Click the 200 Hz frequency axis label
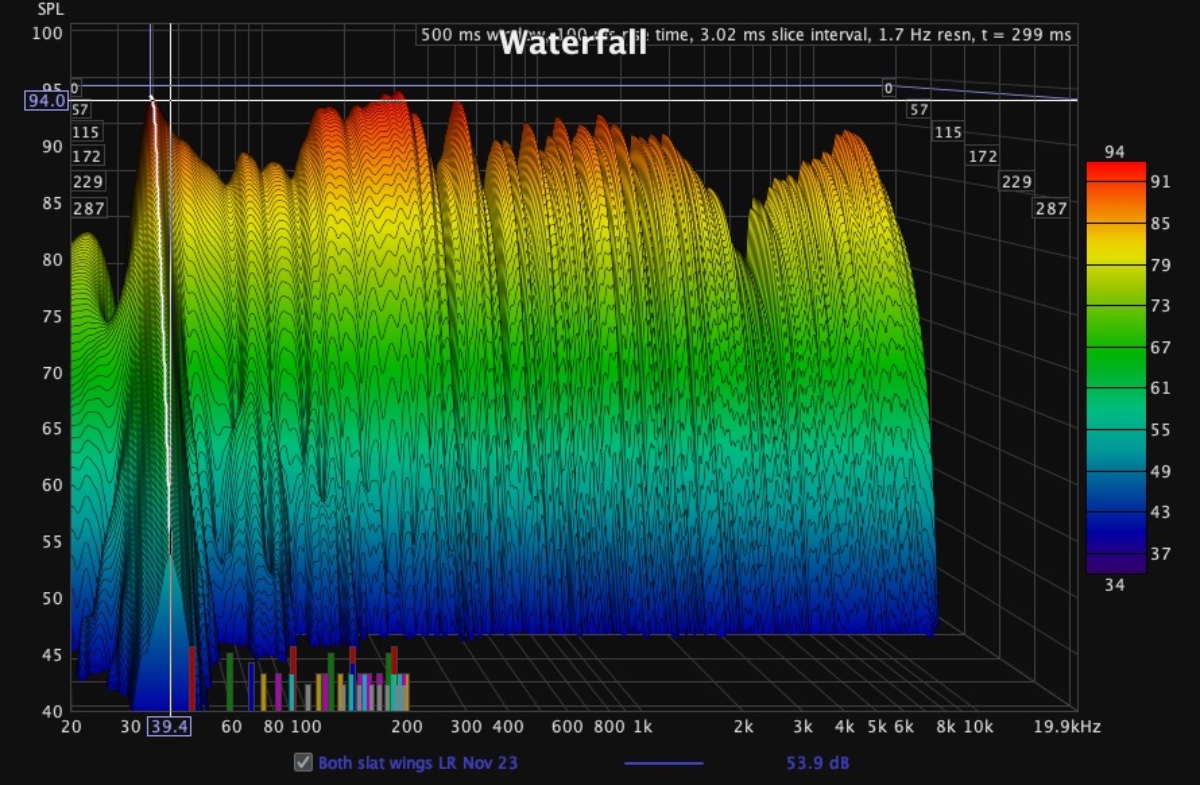 [406, 727]
